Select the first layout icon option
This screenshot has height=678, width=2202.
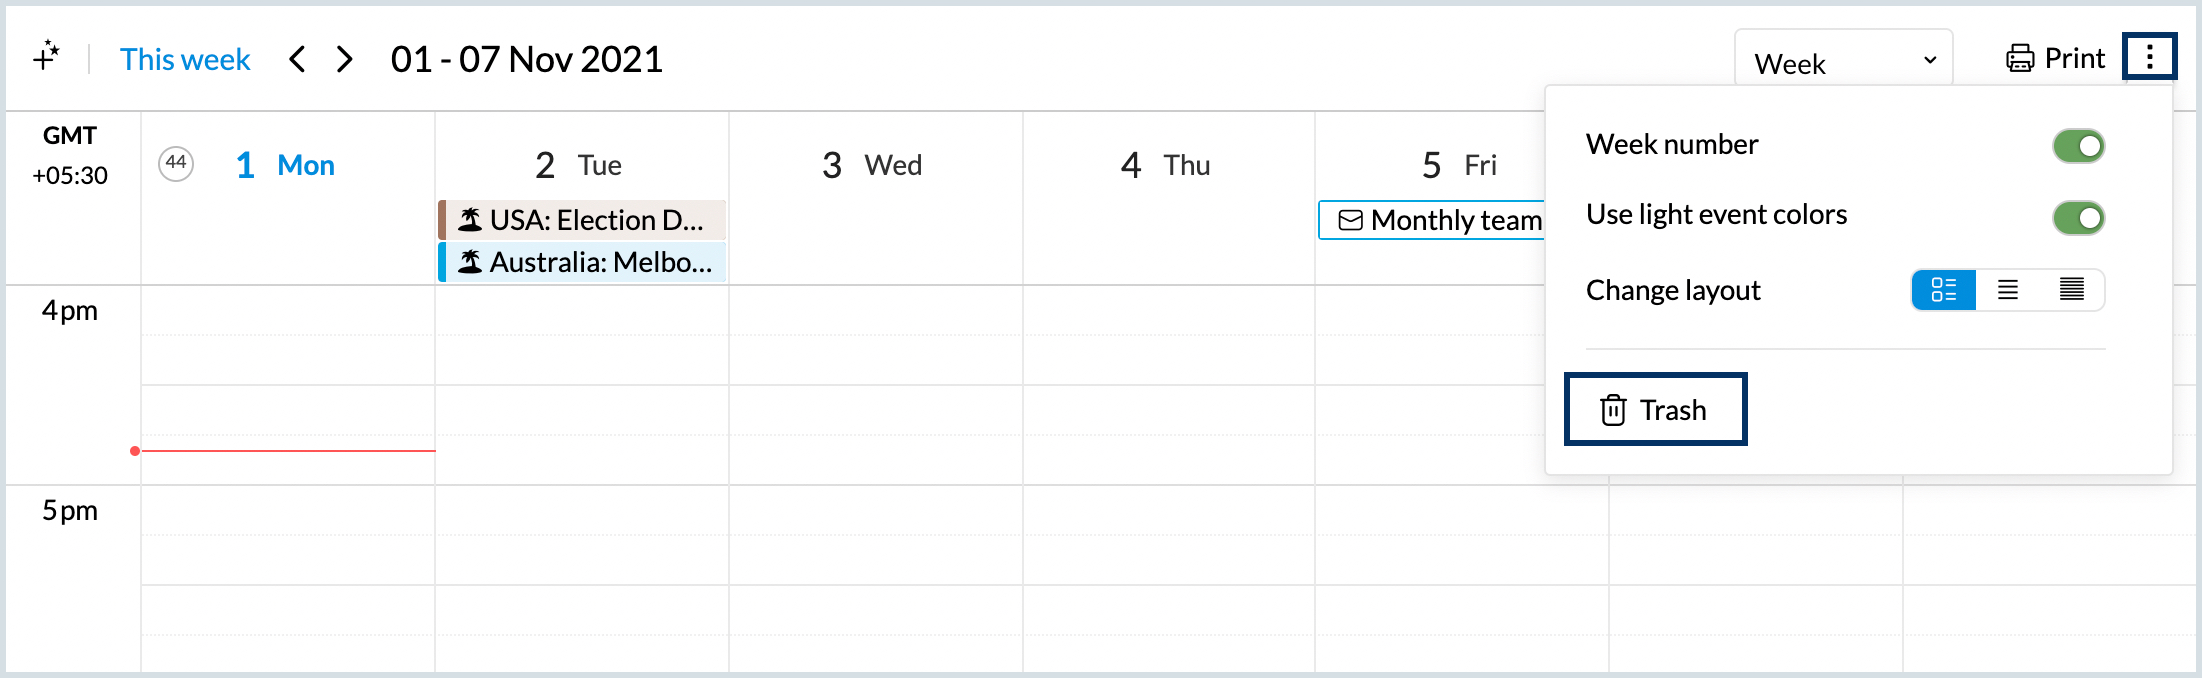coord(1943,290)
